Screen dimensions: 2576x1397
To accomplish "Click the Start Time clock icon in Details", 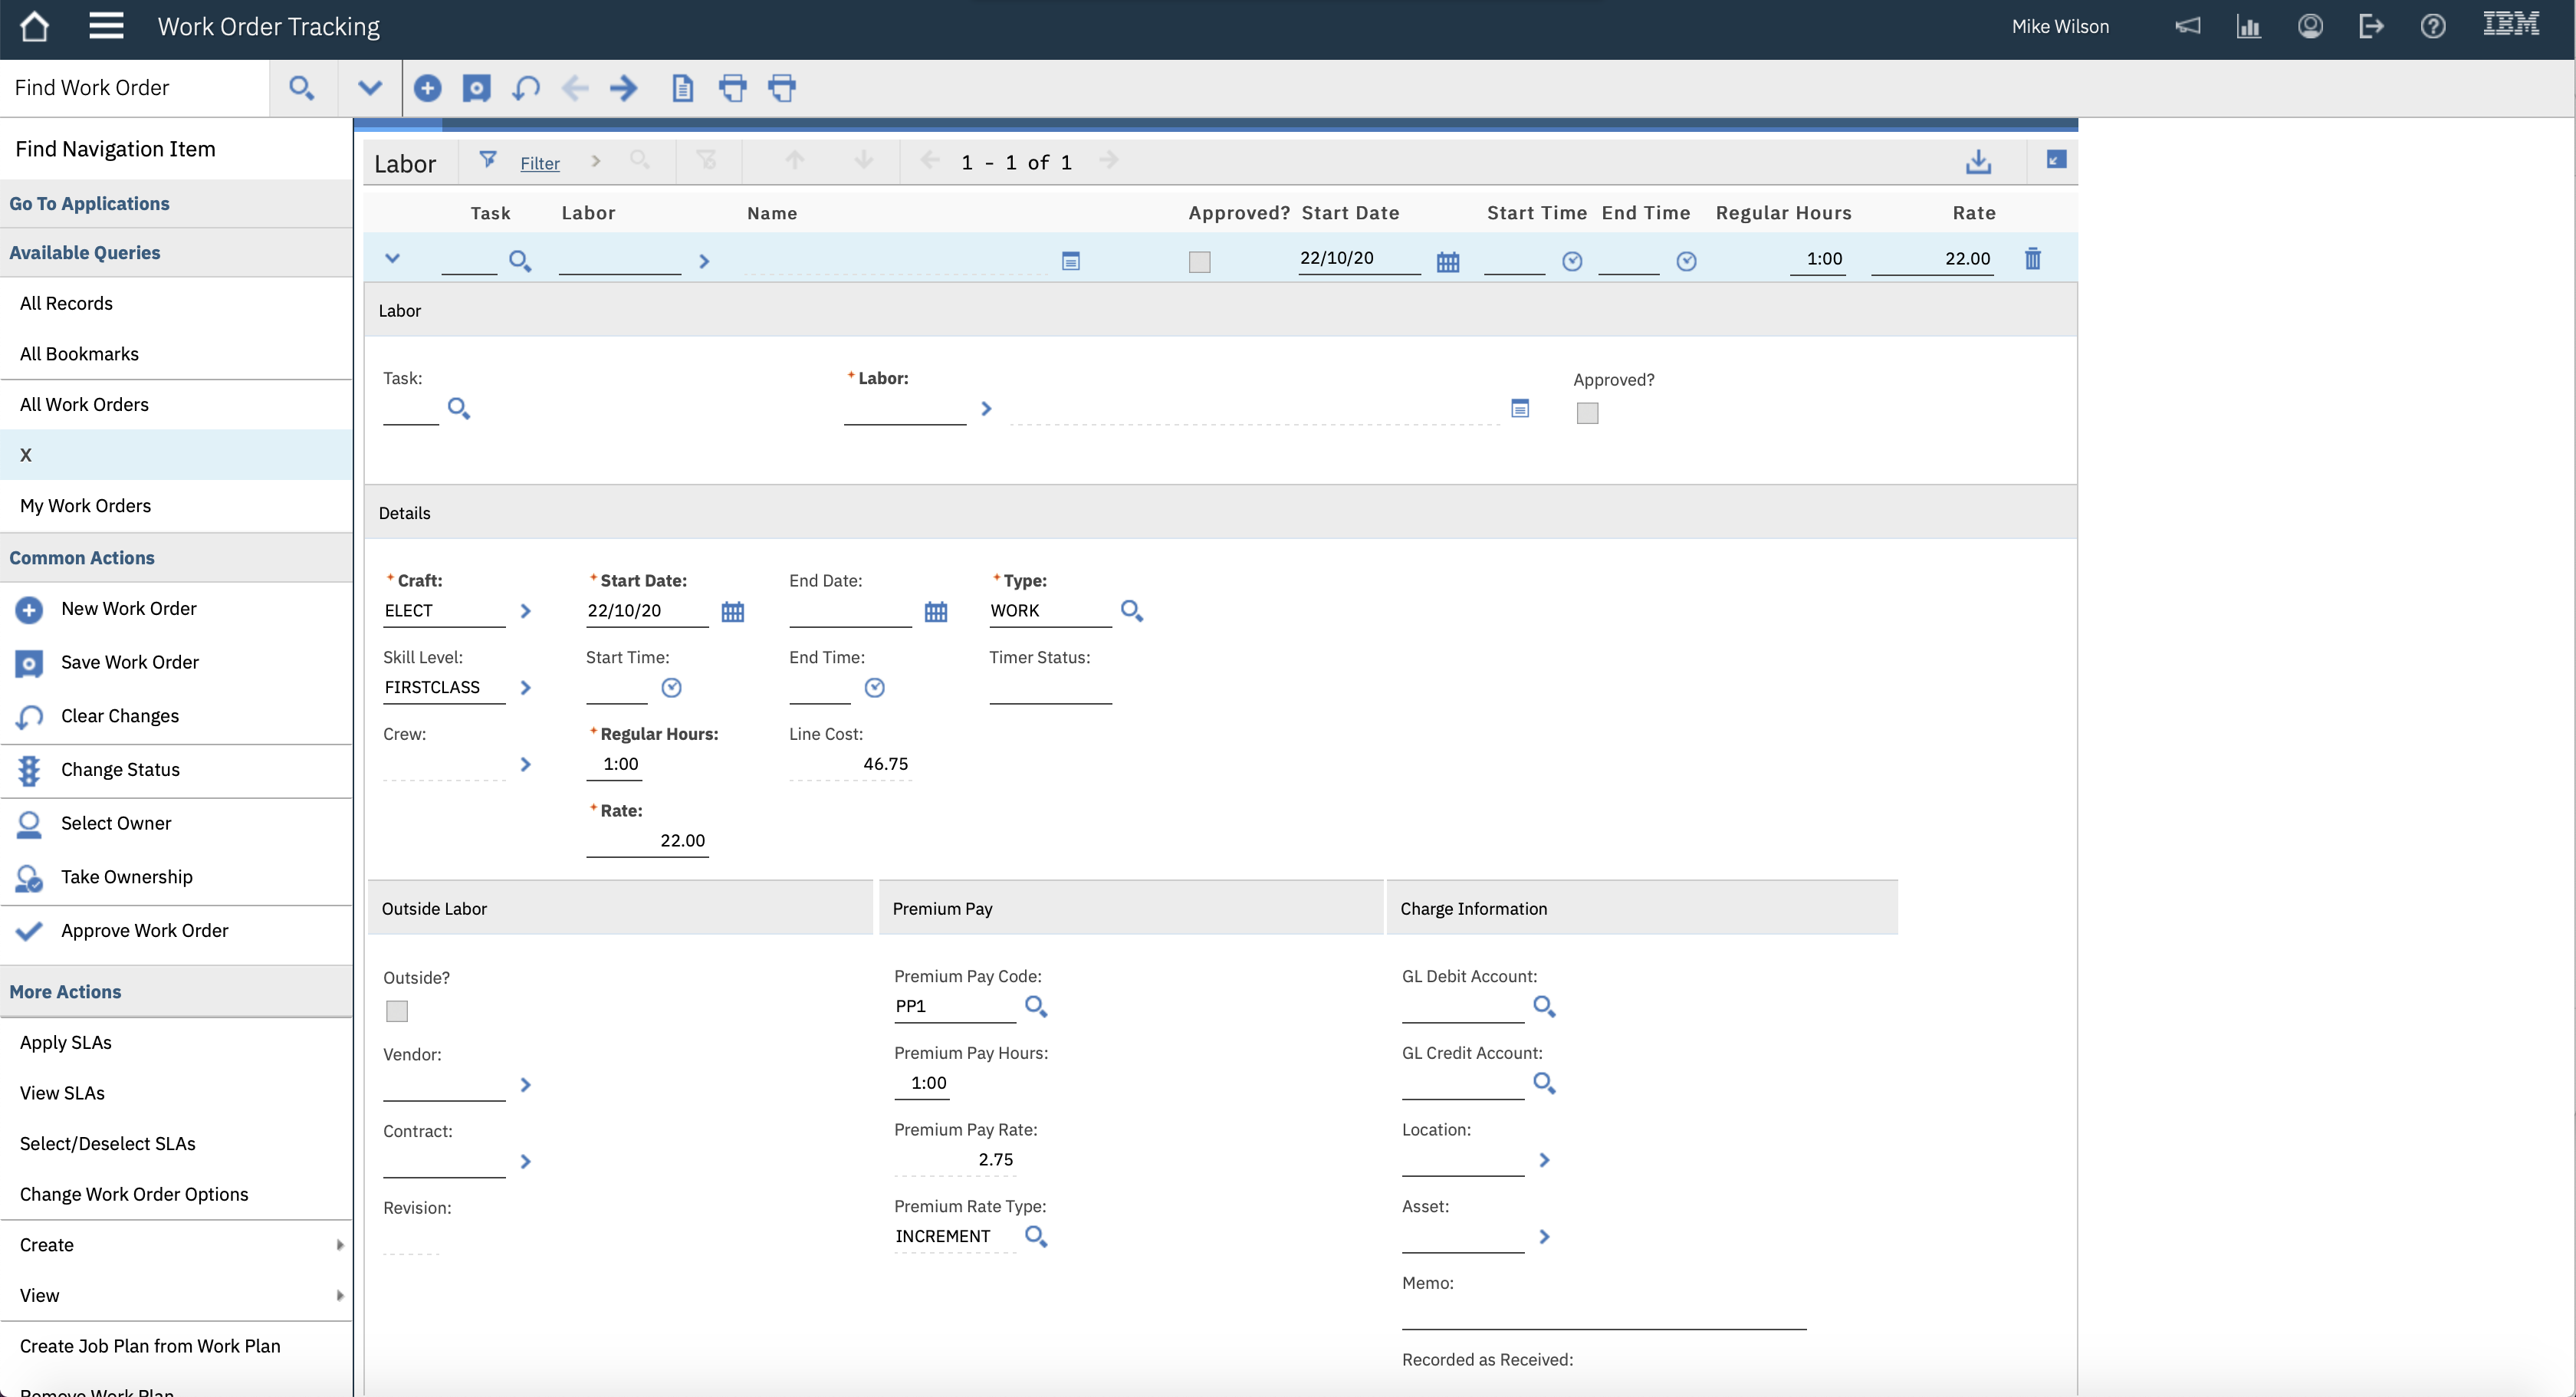I will point(671,688).
